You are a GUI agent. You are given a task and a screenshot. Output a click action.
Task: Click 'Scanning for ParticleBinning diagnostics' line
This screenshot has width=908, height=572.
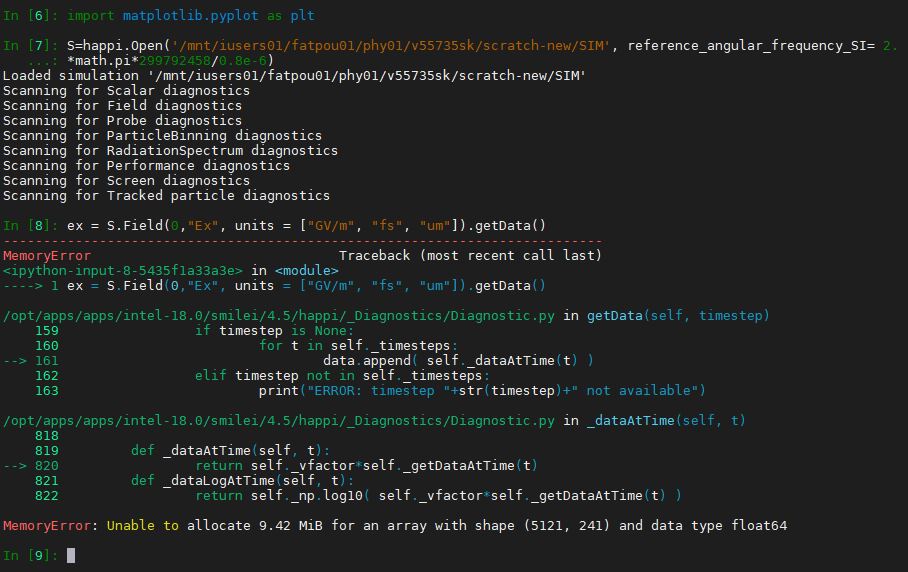click(162, 136)
